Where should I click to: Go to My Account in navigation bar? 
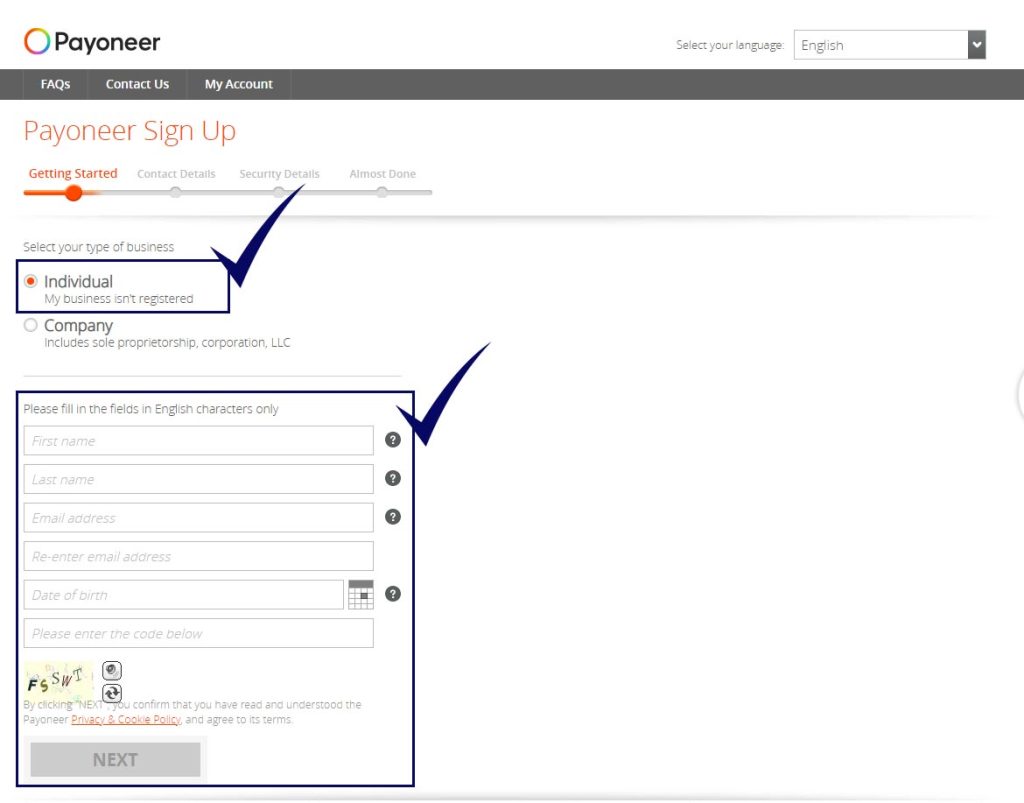point(238,84)
